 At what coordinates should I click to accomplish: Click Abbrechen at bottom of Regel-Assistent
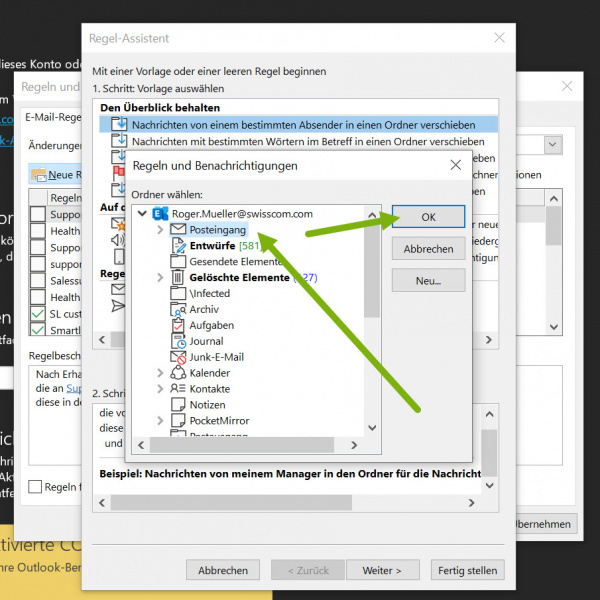tap(223, 570)
